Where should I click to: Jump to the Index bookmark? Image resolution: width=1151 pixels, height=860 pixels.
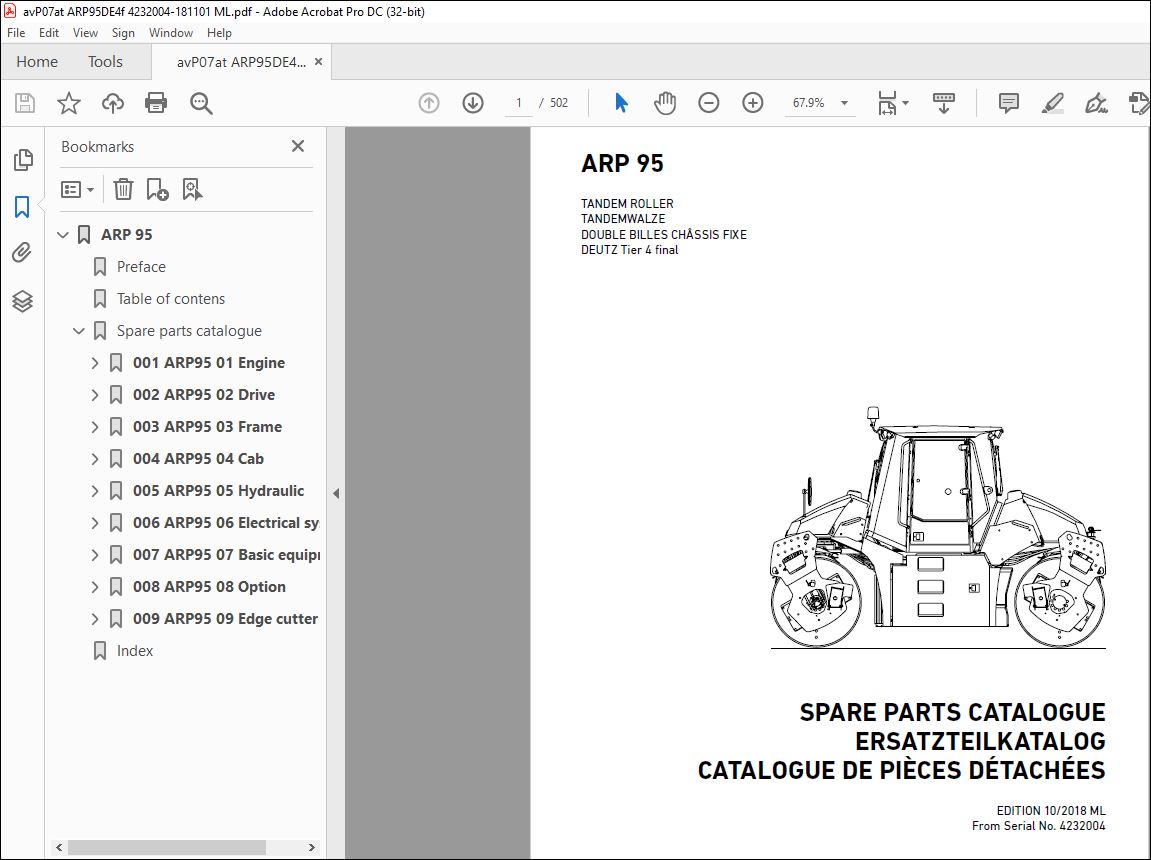pos(135,651)
